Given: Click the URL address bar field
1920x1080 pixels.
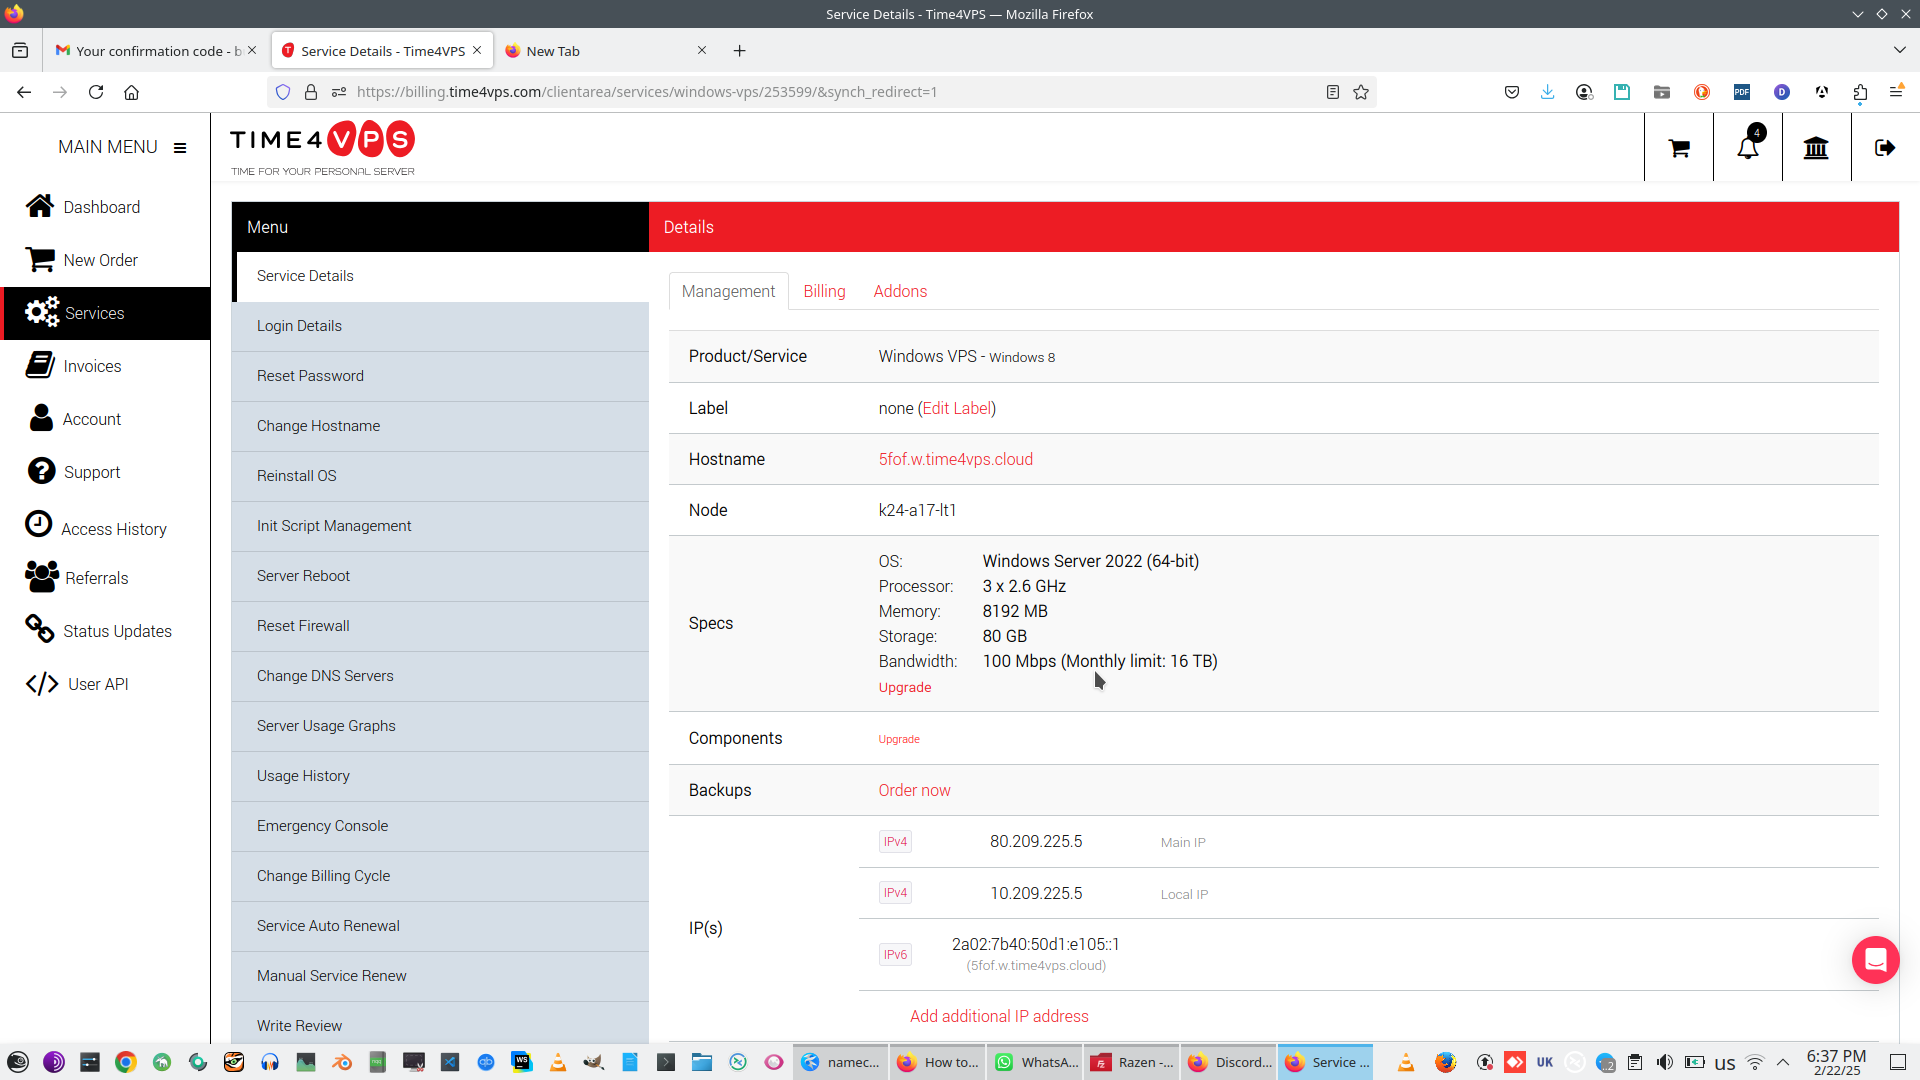Looking at the screenshot, I should click(x=800, y=92).
